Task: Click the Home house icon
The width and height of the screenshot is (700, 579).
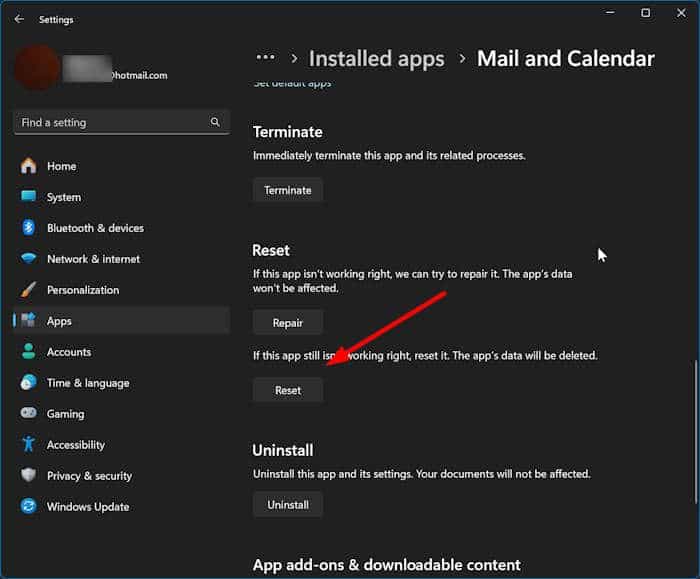Action: click(29, 166)
